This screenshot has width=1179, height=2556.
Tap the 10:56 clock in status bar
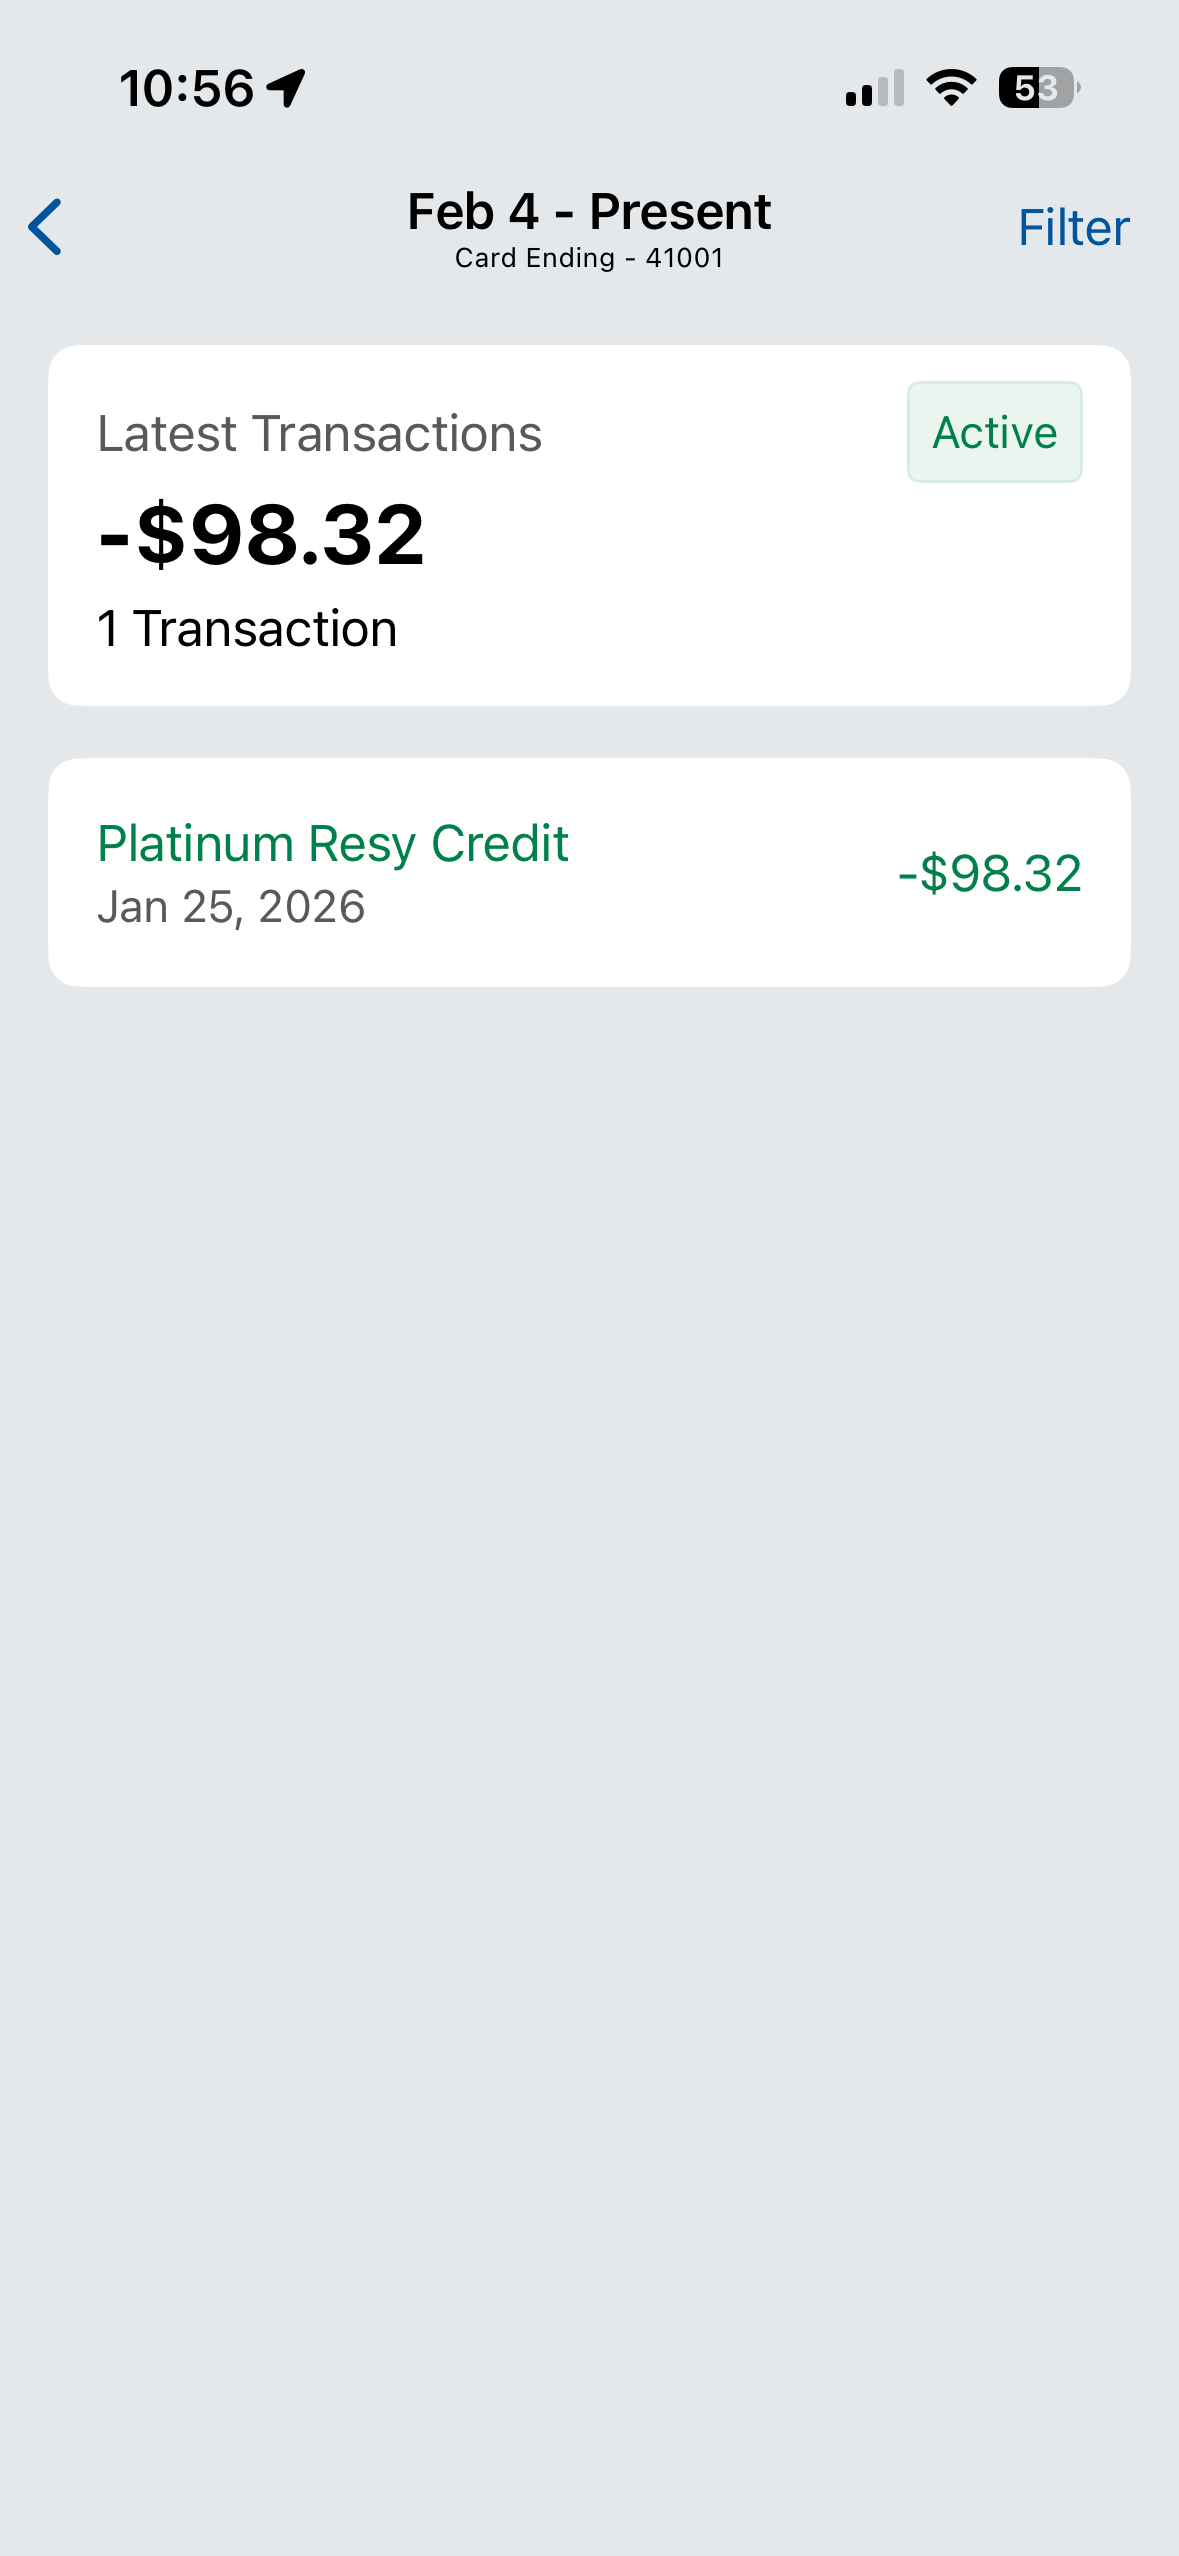[186, 88]
